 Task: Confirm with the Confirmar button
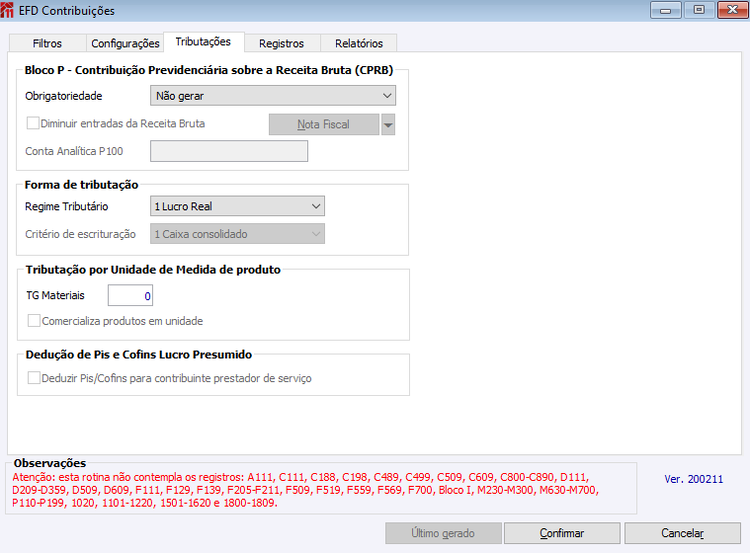(x=562, y=533)
